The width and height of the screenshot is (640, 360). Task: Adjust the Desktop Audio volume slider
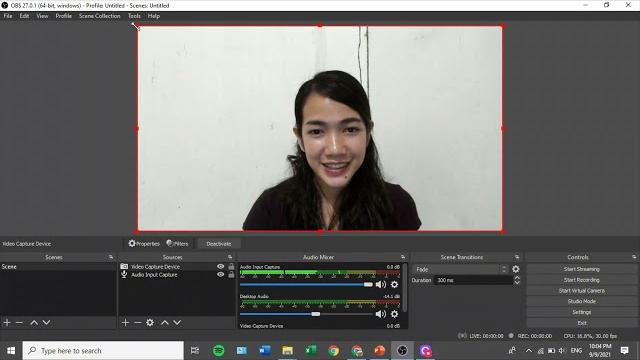pos(306,314)
